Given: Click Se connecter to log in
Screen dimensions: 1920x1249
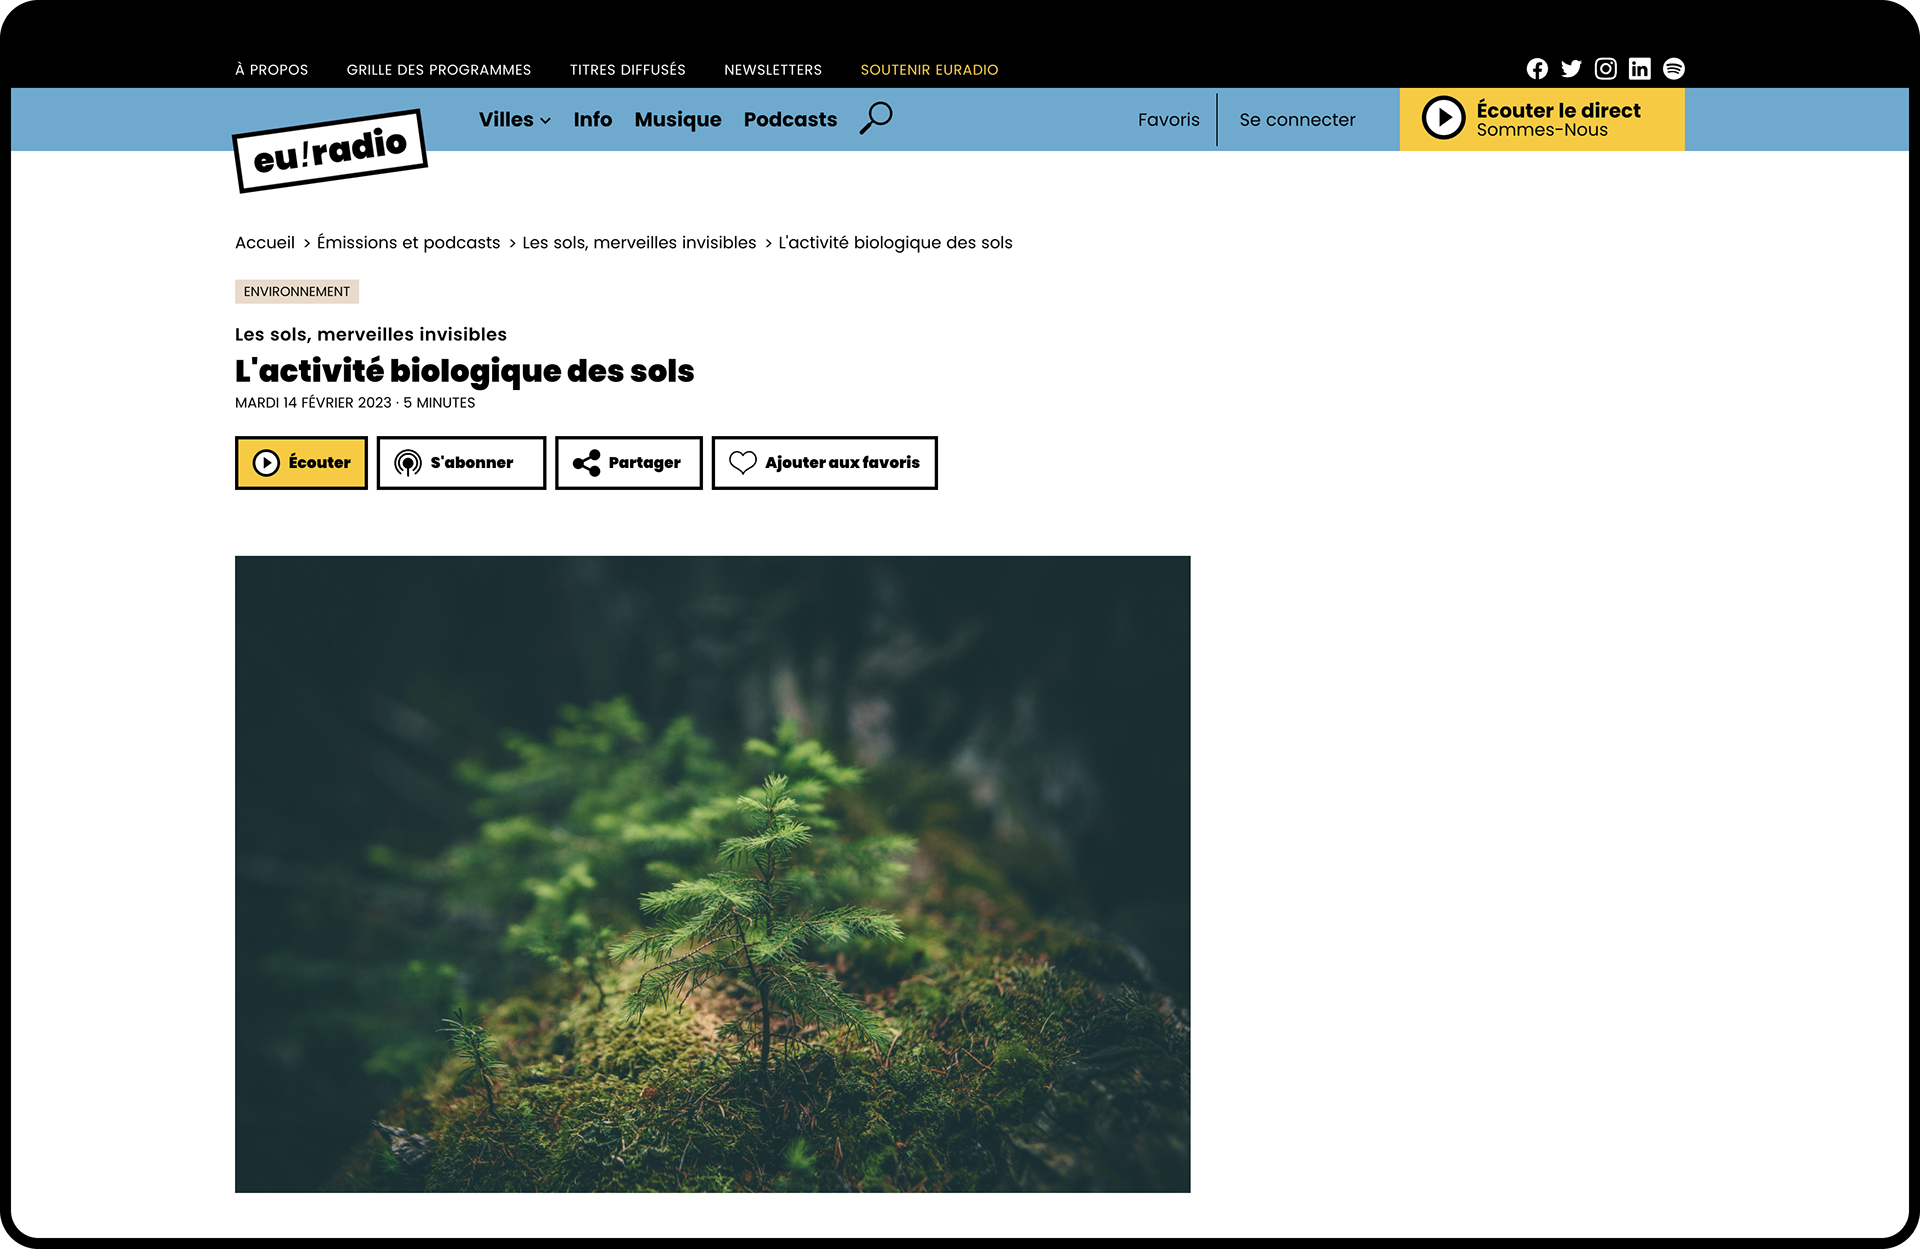Looking at the screenshot, I should [1297, 120].
